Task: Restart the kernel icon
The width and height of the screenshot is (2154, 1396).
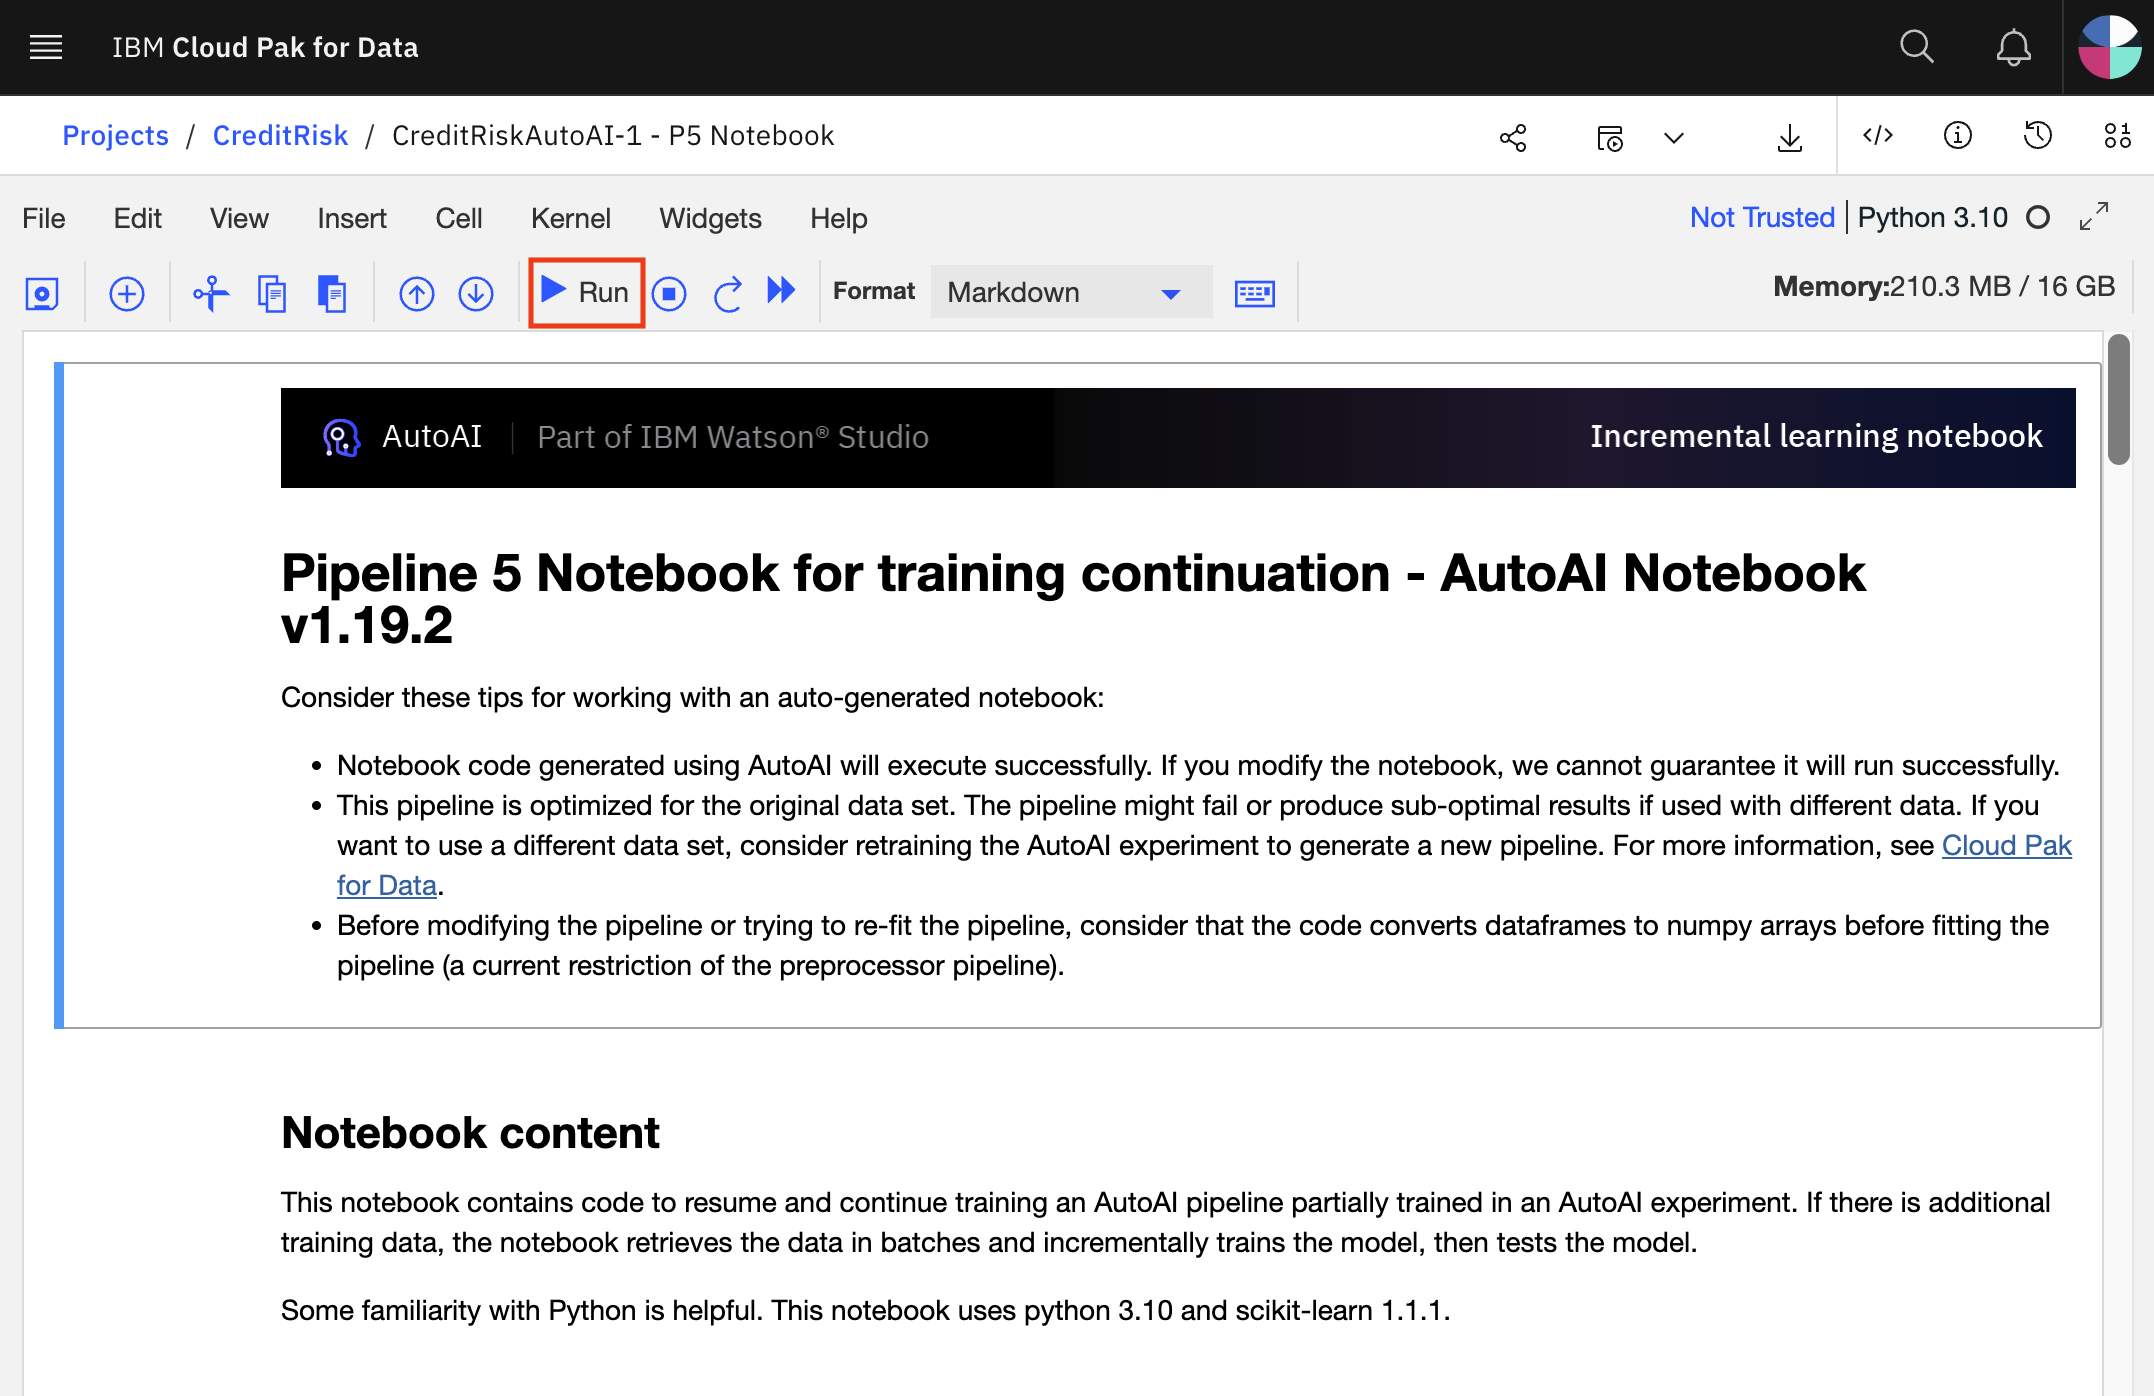Action: 728,294
